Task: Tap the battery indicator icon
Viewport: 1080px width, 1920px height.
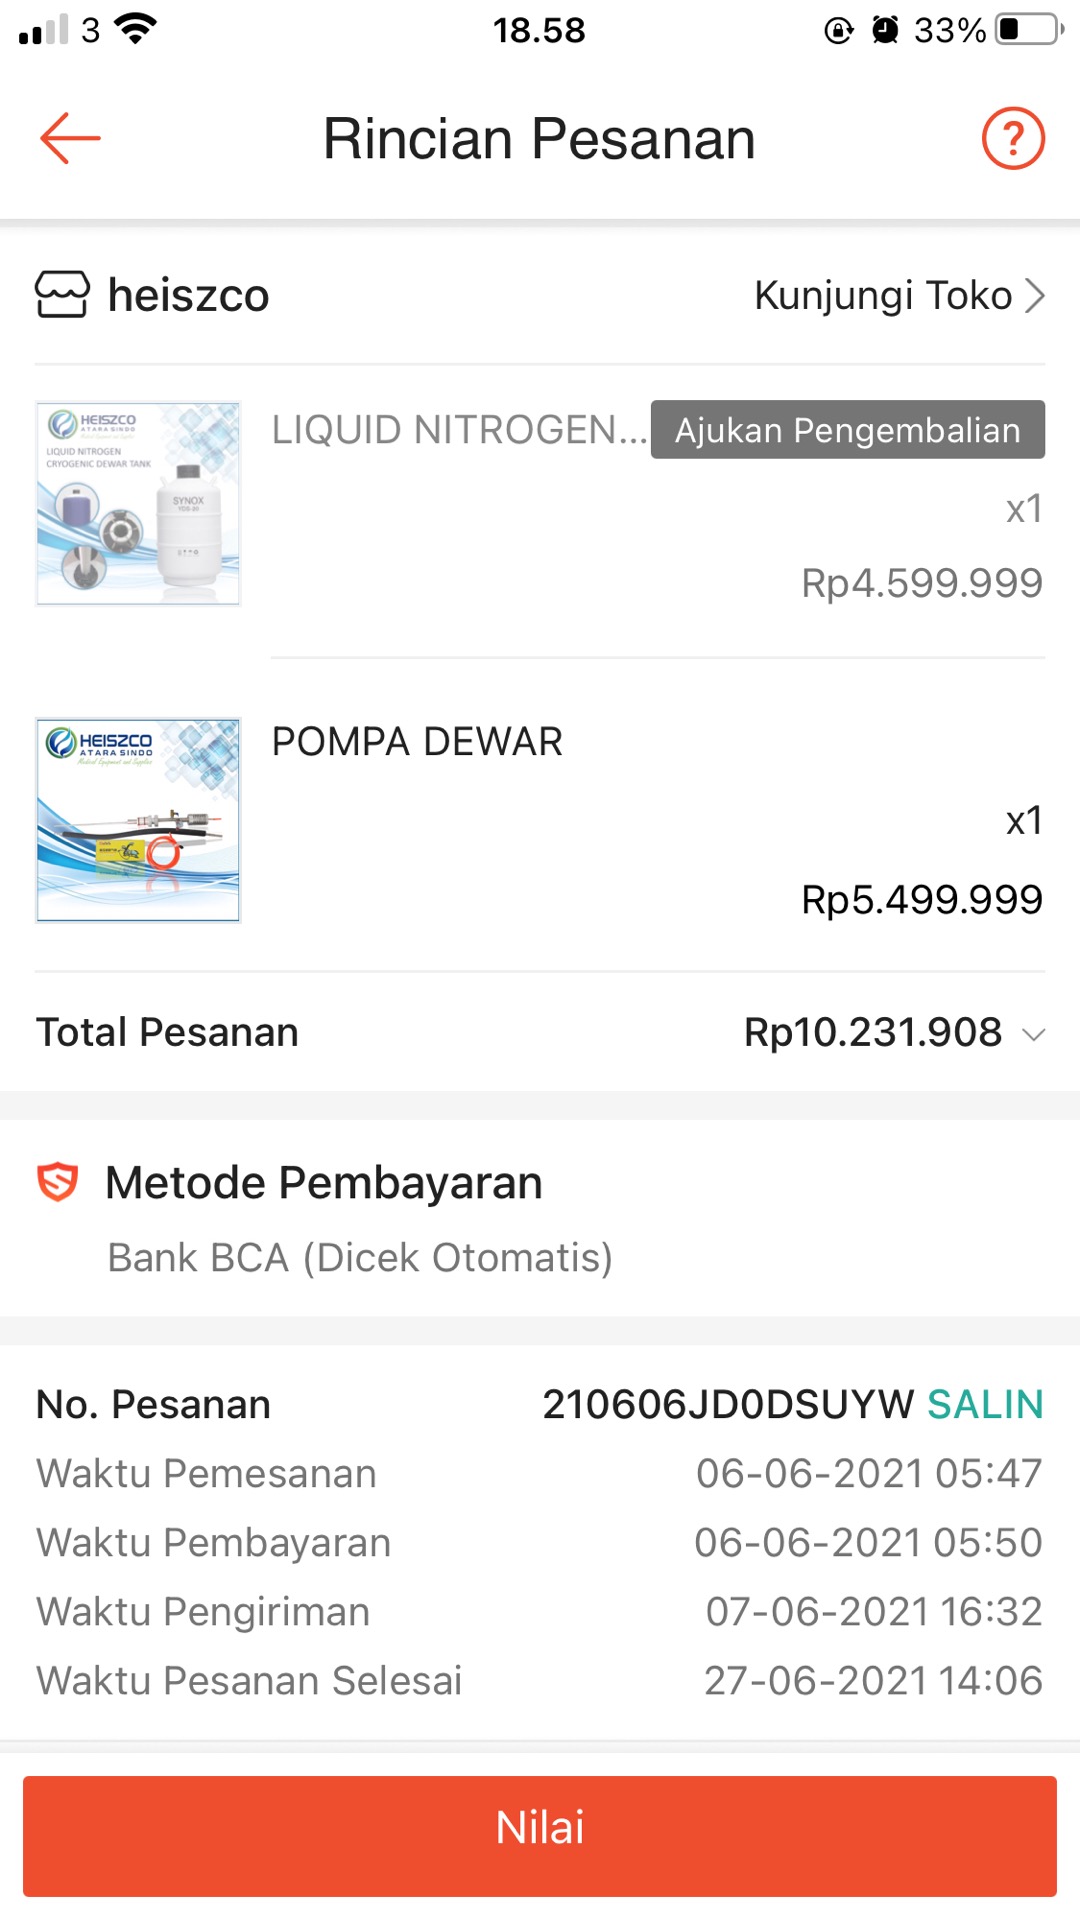Action: click(1030, 30)
